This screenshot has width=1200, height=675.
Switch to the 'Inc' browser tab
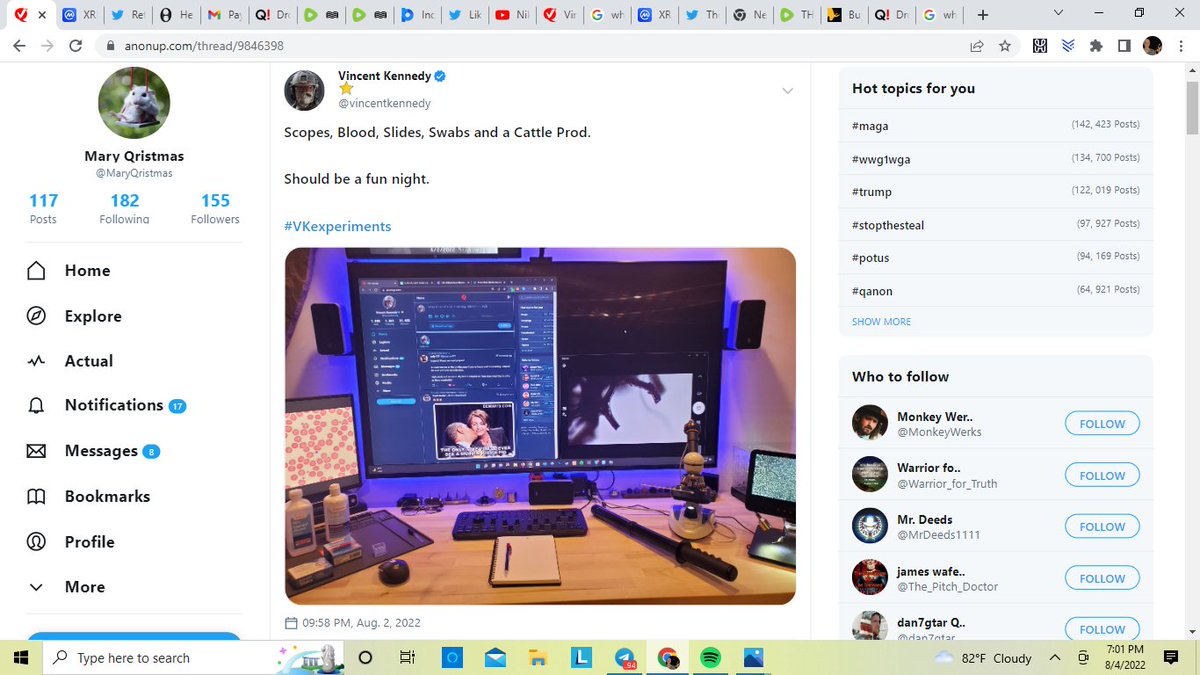(x=418, y=15)
